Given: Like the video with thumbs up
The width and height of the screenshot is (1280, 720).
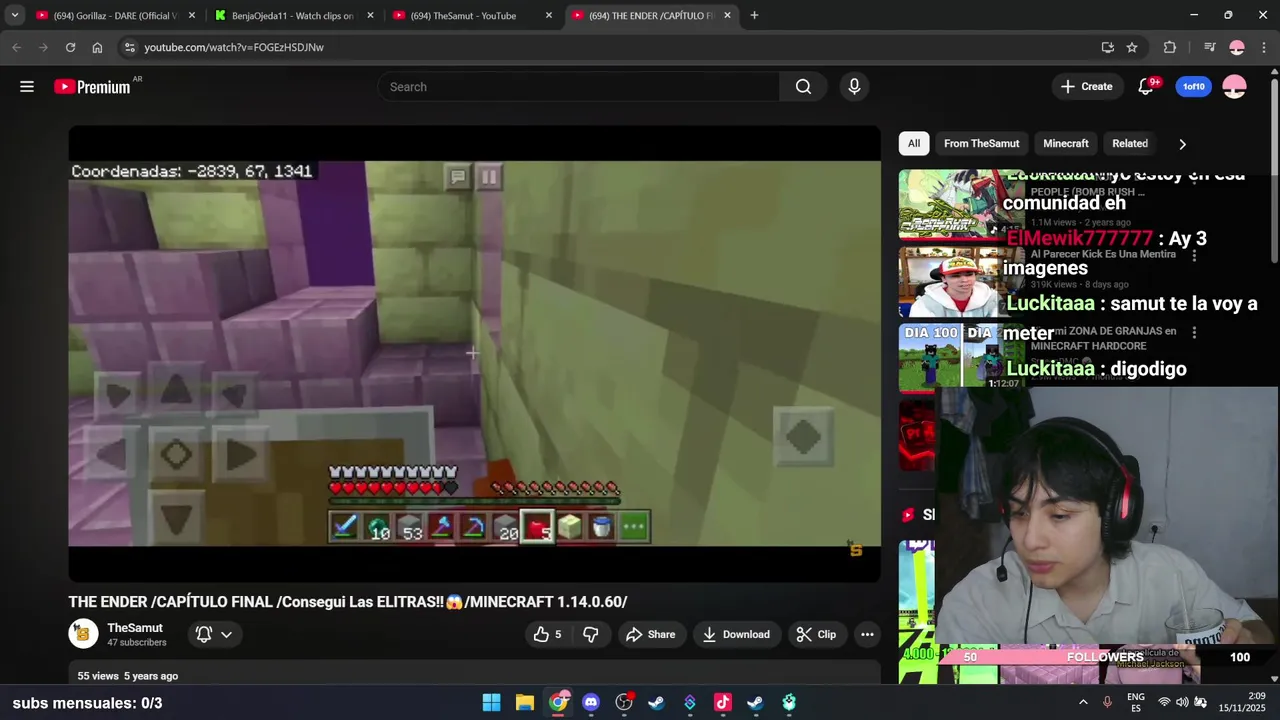Looking at the screenshot, I should [x=547, y=634].
